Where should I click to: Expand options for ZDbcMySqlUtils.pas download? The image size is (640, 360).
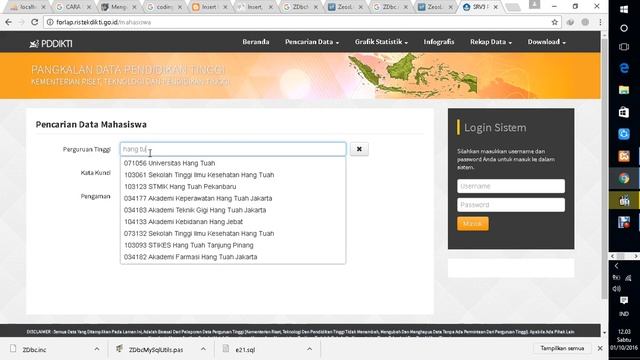(x=203, y=349)
